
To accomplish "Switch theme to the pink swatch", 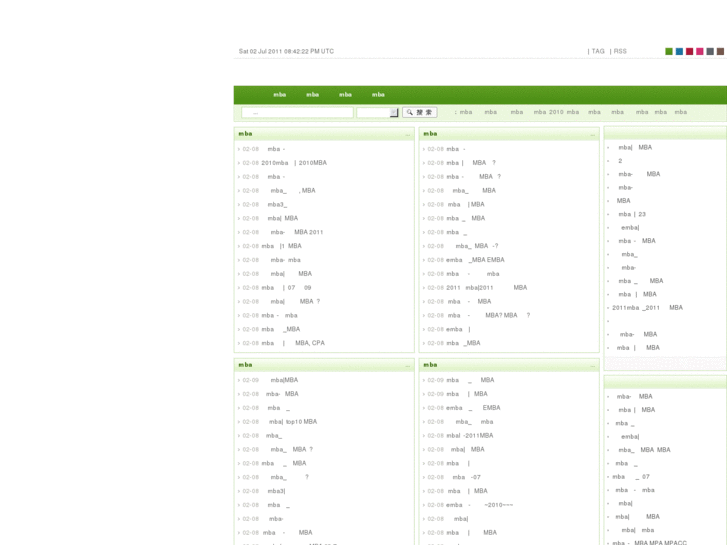I will pyautogui.click(x=700, y=51).
